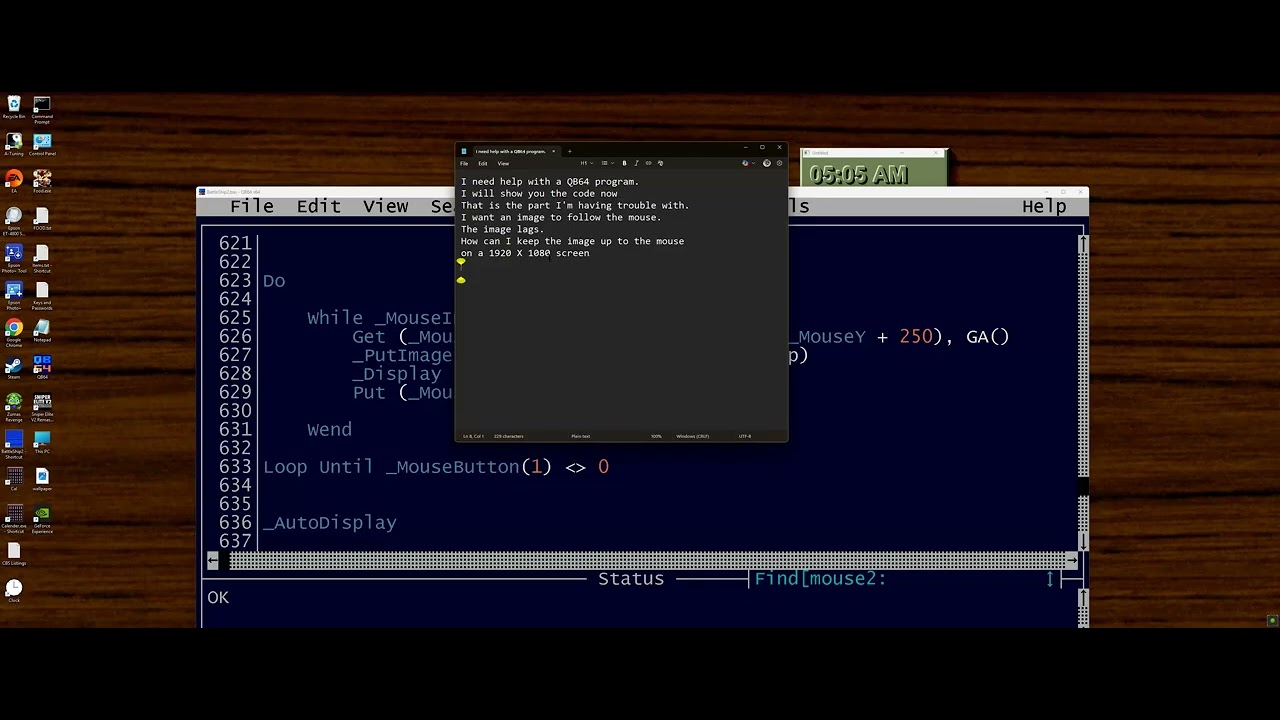
Task: Open the A-Tuning desktop icon
Action: (14, 145)
